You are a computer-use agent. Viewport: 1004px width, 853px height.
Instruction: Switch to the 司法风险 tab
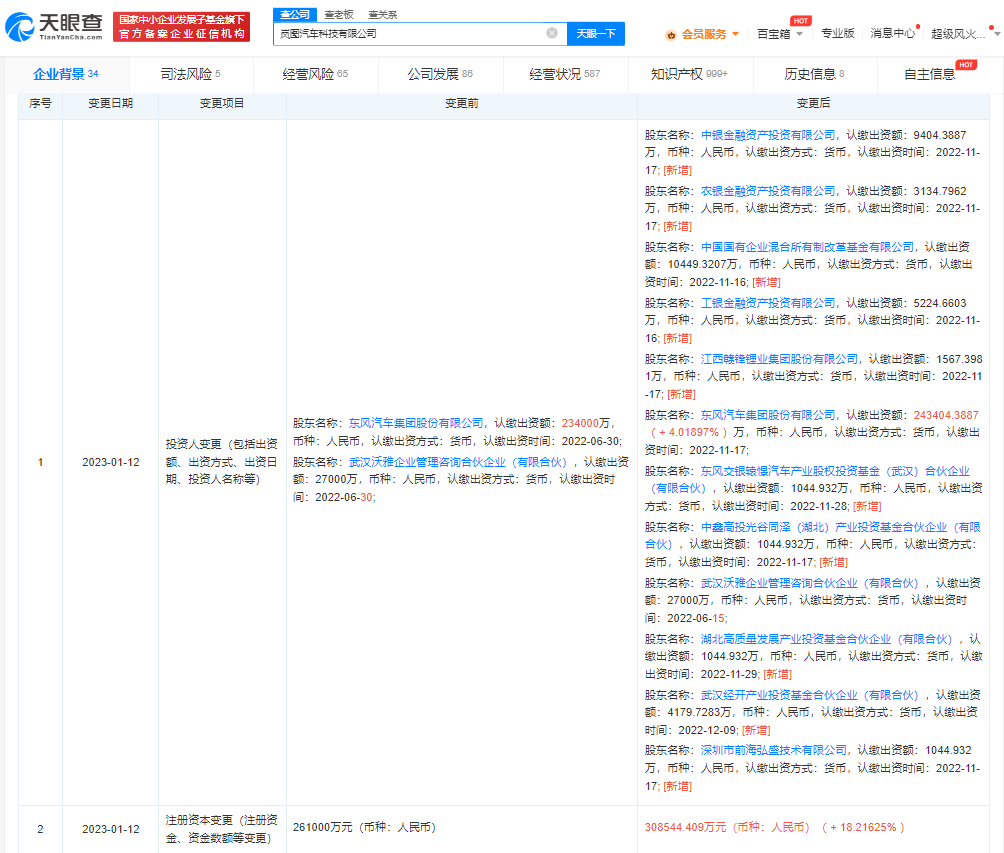point(190,74)
